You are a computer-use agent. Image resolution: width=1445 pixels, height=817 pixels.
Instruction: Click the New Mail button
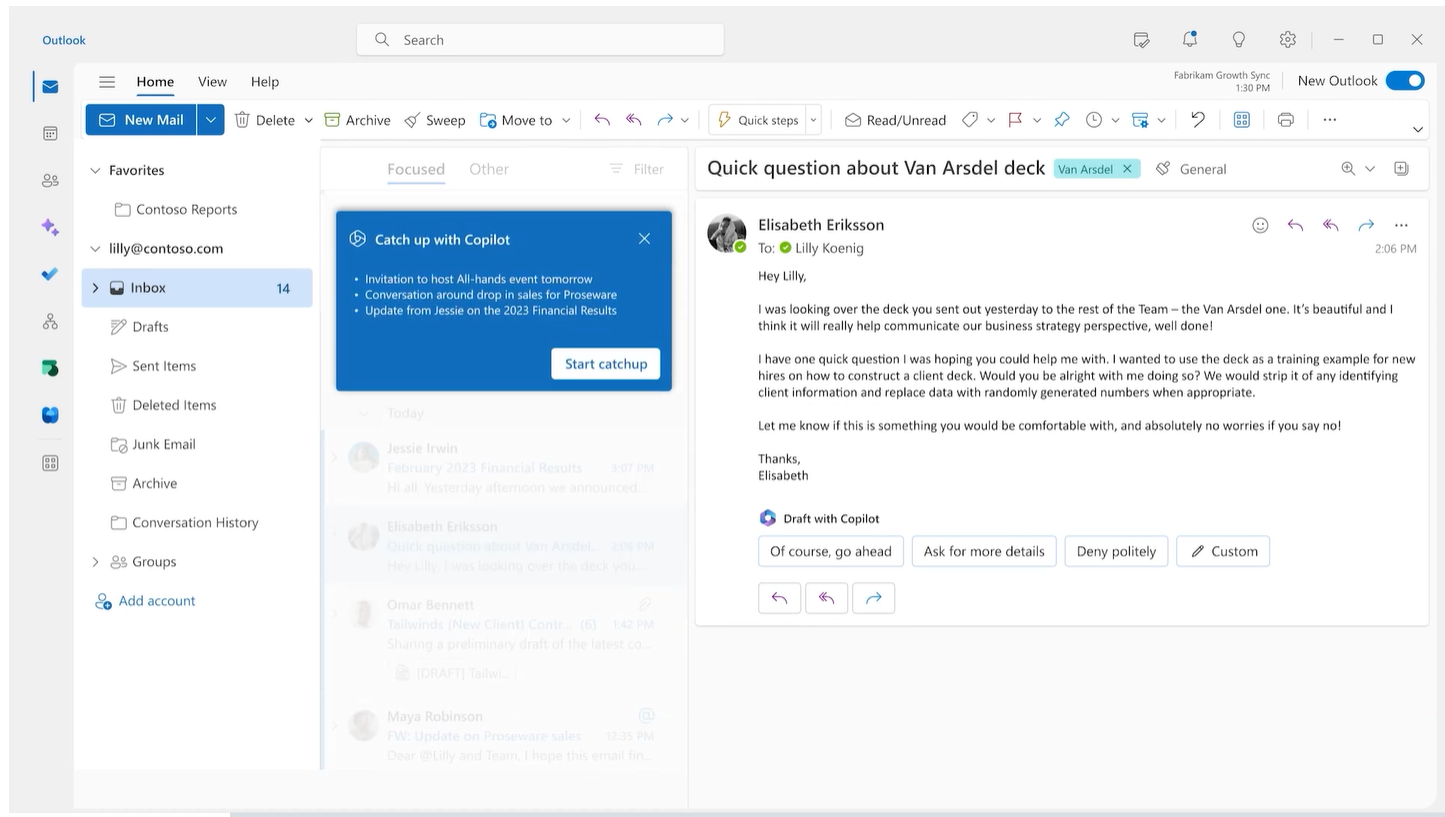click(141, 120)
